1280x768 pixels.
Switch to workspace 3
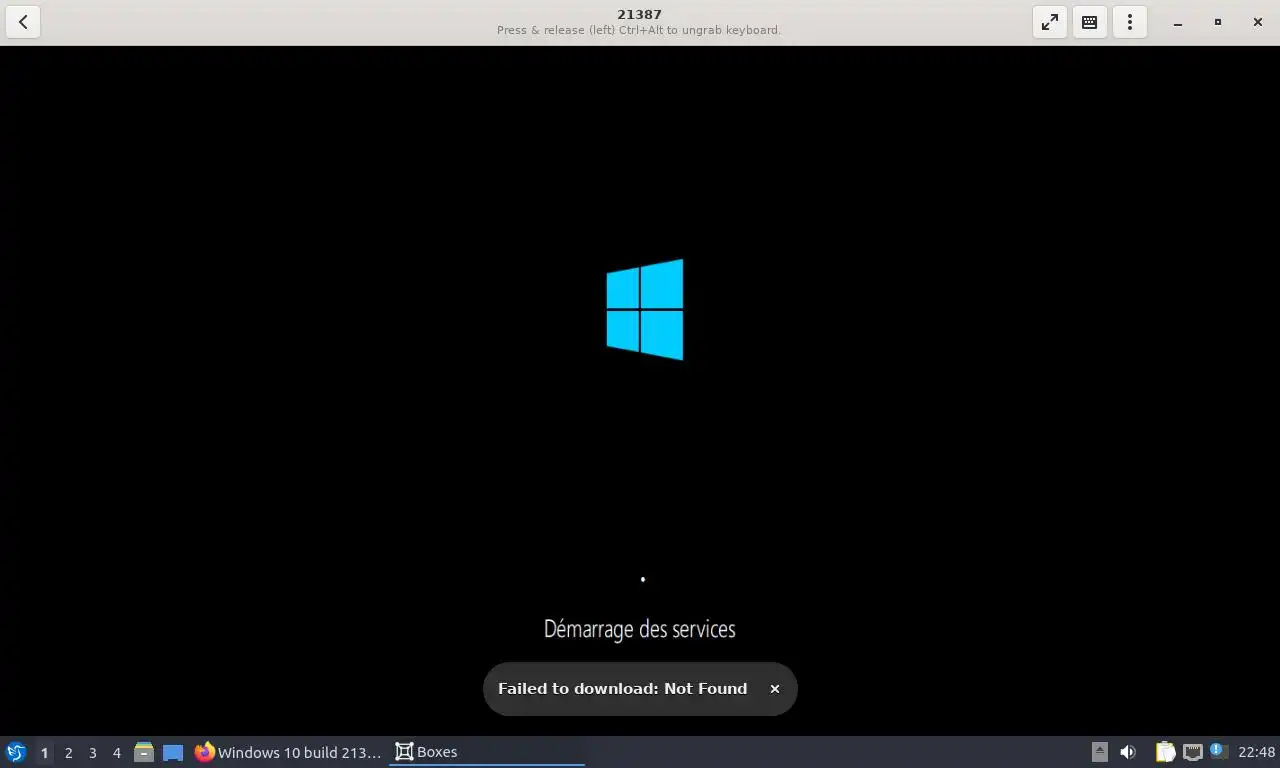[x=92, y=752]
